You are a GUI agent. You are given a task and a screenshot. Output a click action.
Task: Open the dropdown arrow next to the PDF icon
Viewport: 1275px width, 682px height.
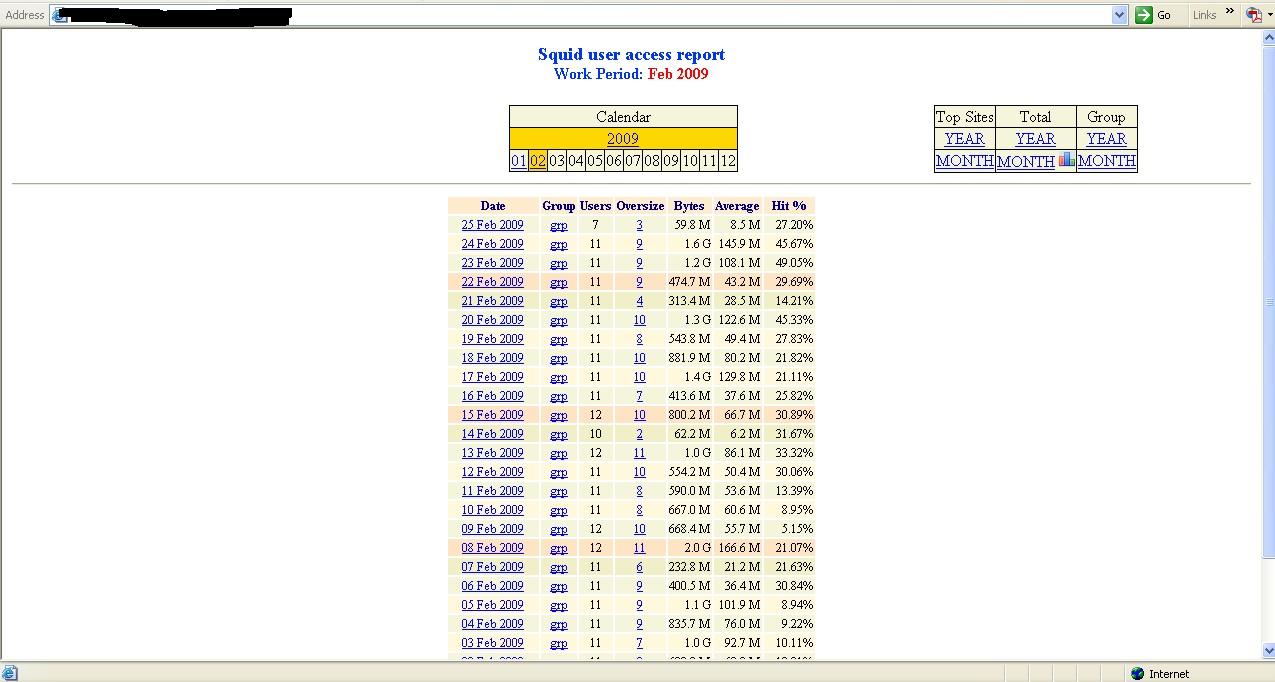[x=1269, y=15]
